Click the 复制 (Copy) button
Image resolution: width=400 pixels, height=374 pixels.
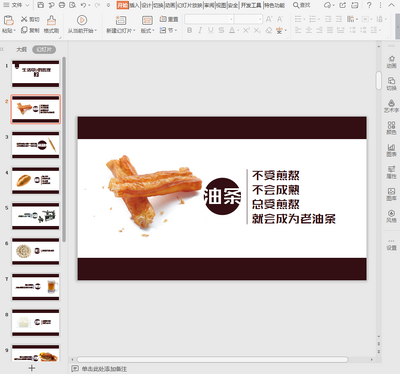pos(30,30)
